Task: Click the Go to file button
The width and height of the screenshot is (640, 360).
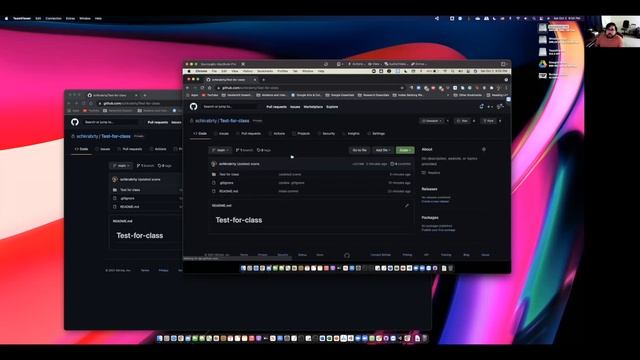Action: click(360, 150)
